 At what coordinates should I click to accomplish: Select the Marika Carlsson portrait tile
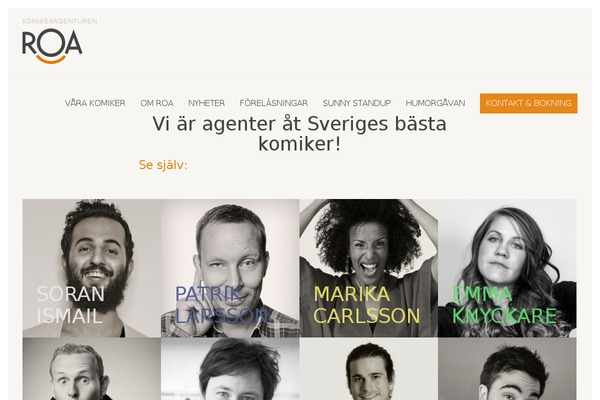368,268
